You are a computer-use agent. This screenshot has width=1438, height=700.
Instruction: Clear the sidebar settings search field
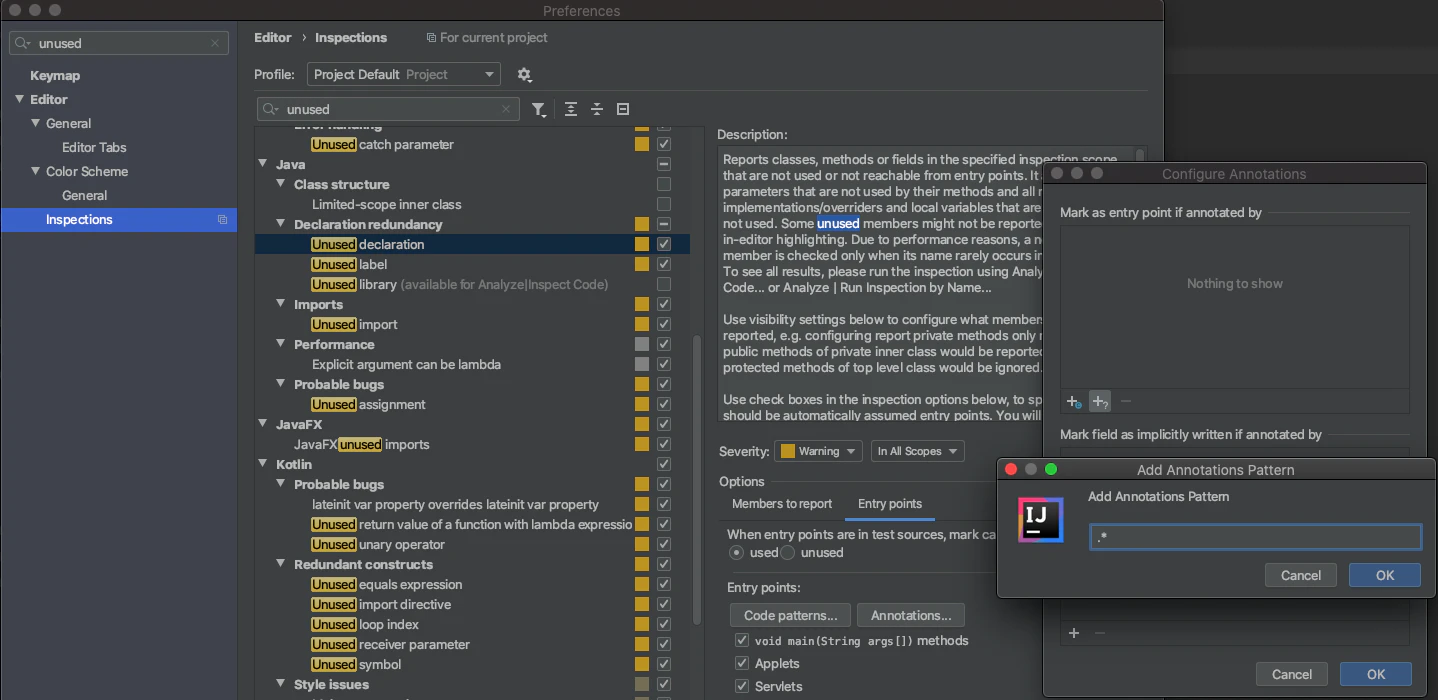click(215, 43)
